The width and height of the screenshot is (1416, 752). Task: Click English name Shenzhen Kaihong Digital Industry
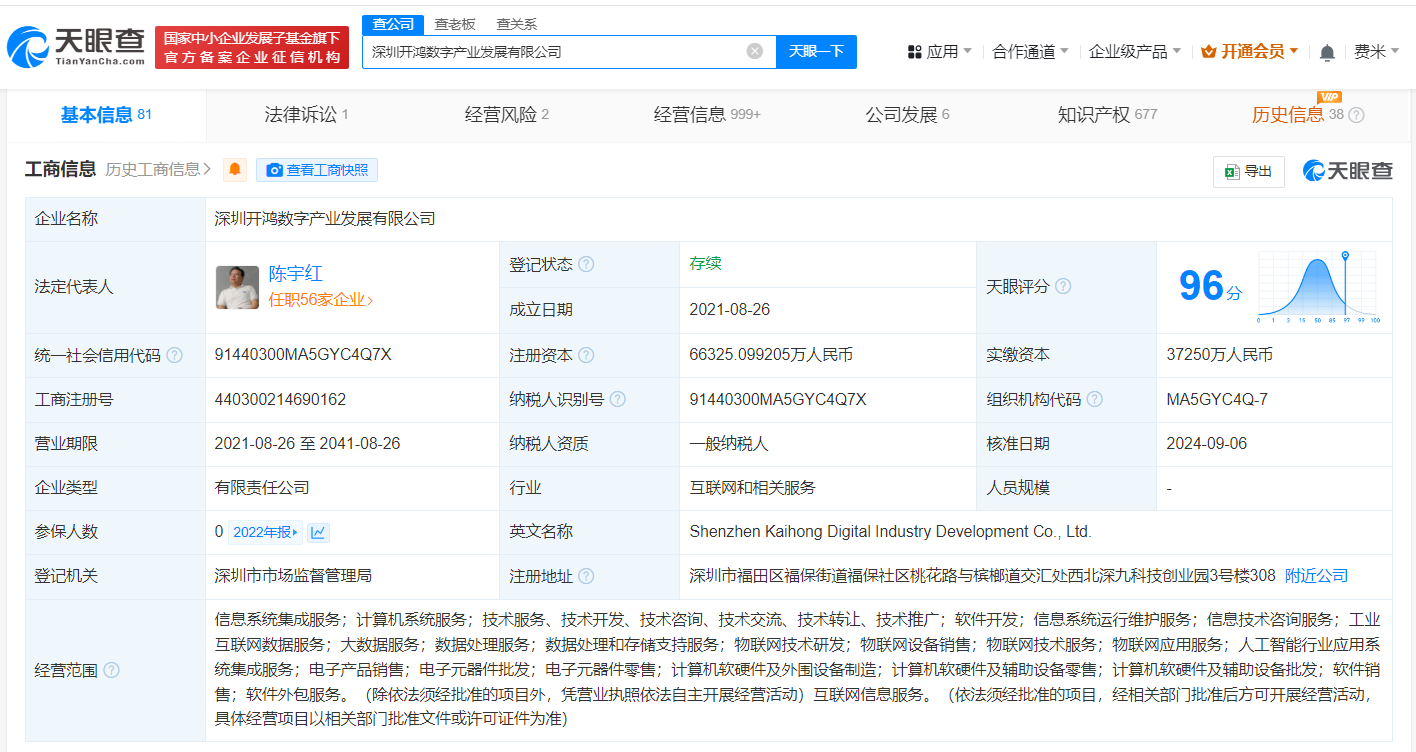891,532
